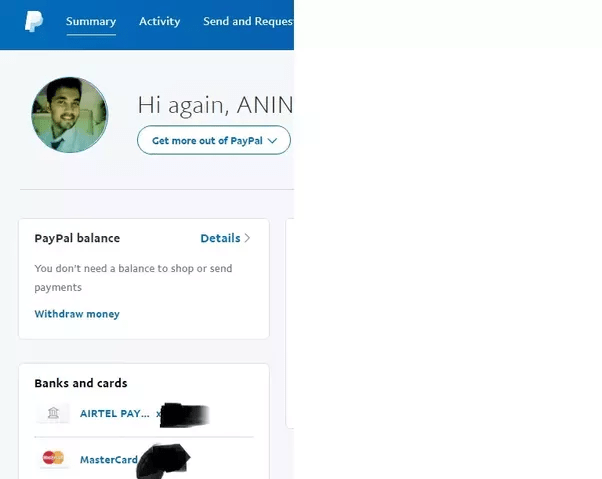Open PayPal balance Details link
This screenshot has height=479, width=602.
(x=220, y=238)
